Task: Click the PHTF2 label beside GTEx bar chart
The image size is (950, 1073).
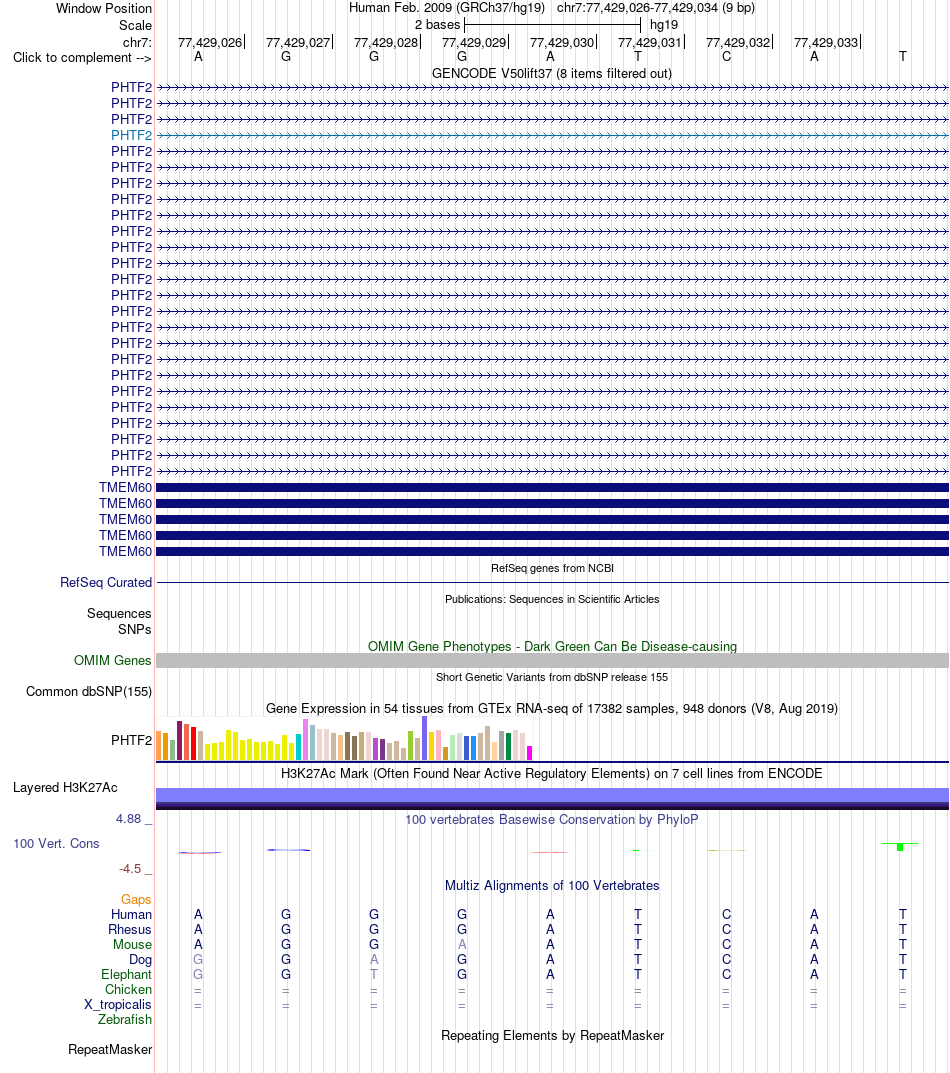Action: tap(131, 740)
